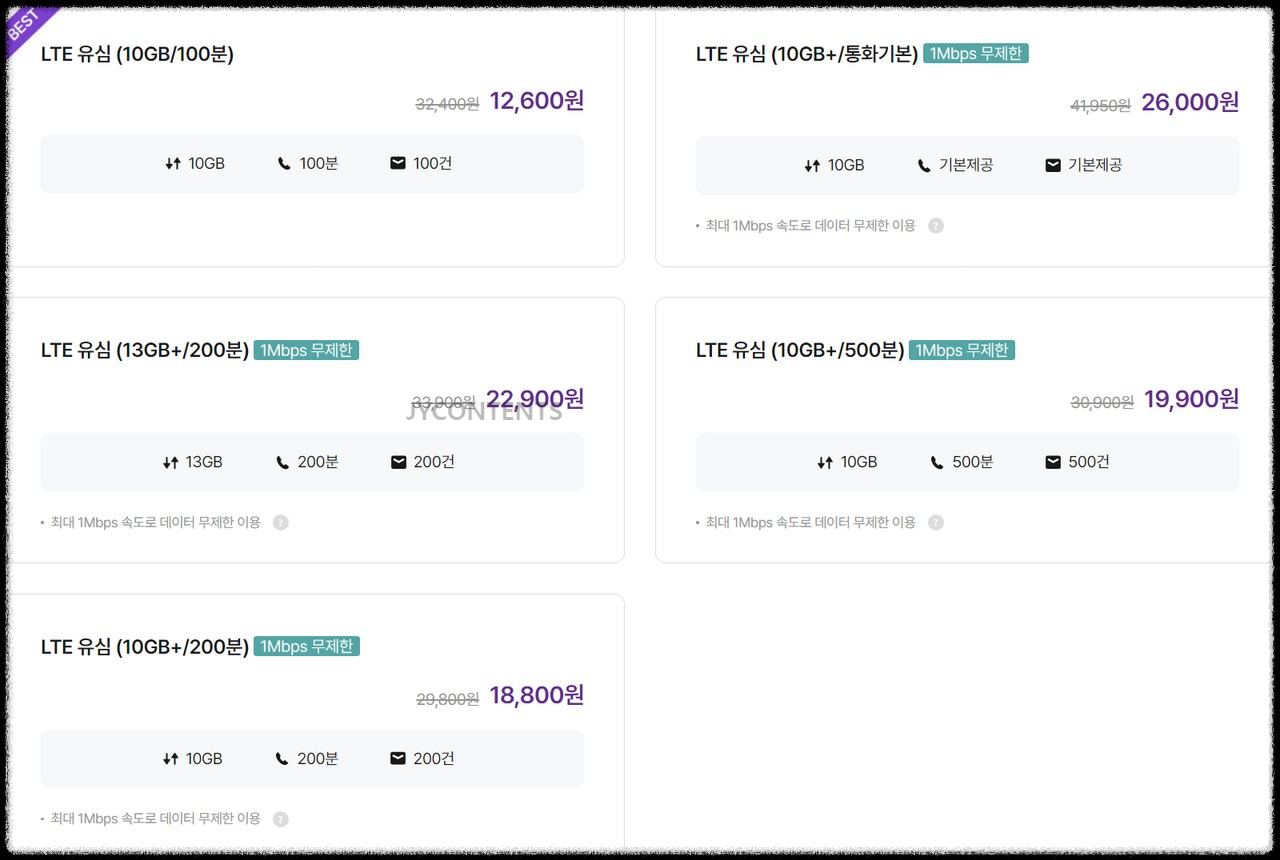Click the data arrows icon beside 13GB
1280x860 pixels.
pyautogui.click(x=171, y=462)
